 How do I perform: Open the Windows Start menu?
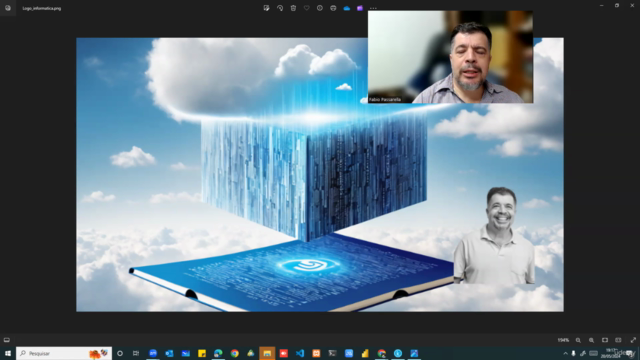(x=8, y=353)
